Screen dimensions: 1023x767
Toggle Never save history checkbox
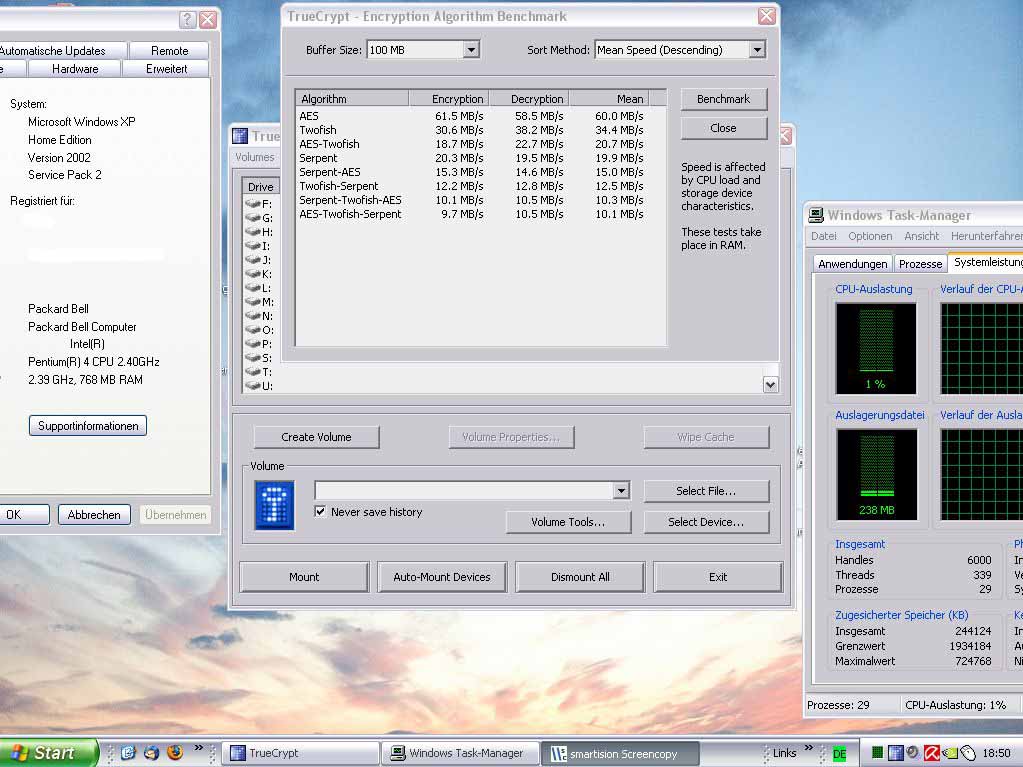[x=320, y=511]
